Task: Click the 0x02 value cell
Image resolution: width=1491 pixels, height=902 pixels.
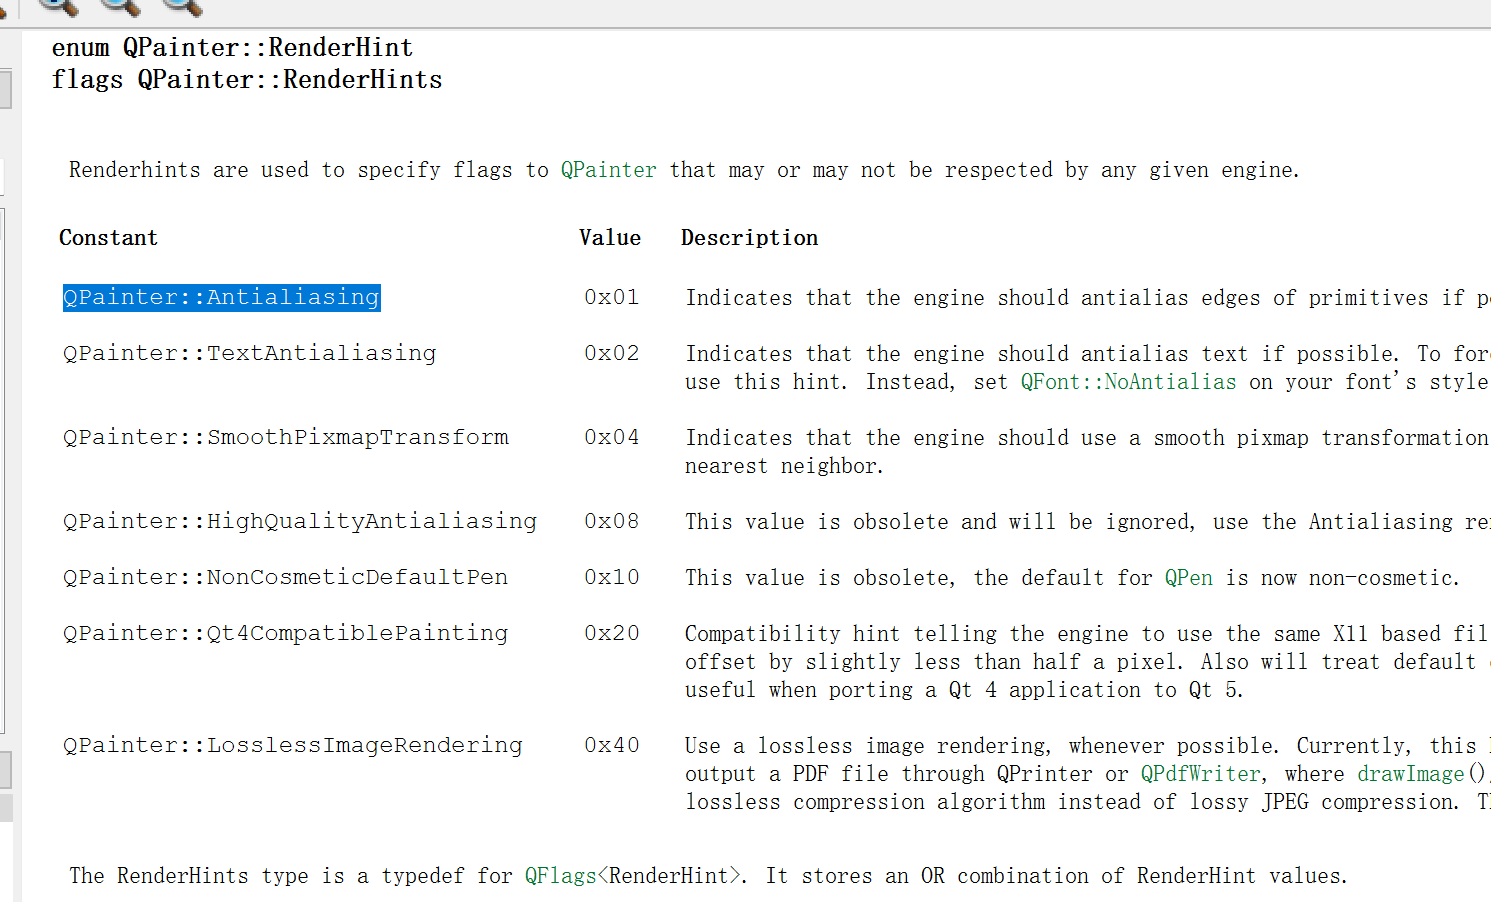Action: click(x=612, y=353)
